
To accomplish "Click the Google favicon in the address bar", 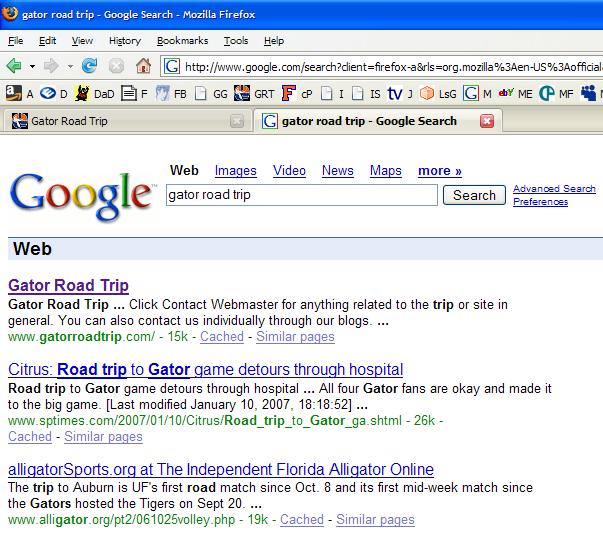I will pos(172,67).
